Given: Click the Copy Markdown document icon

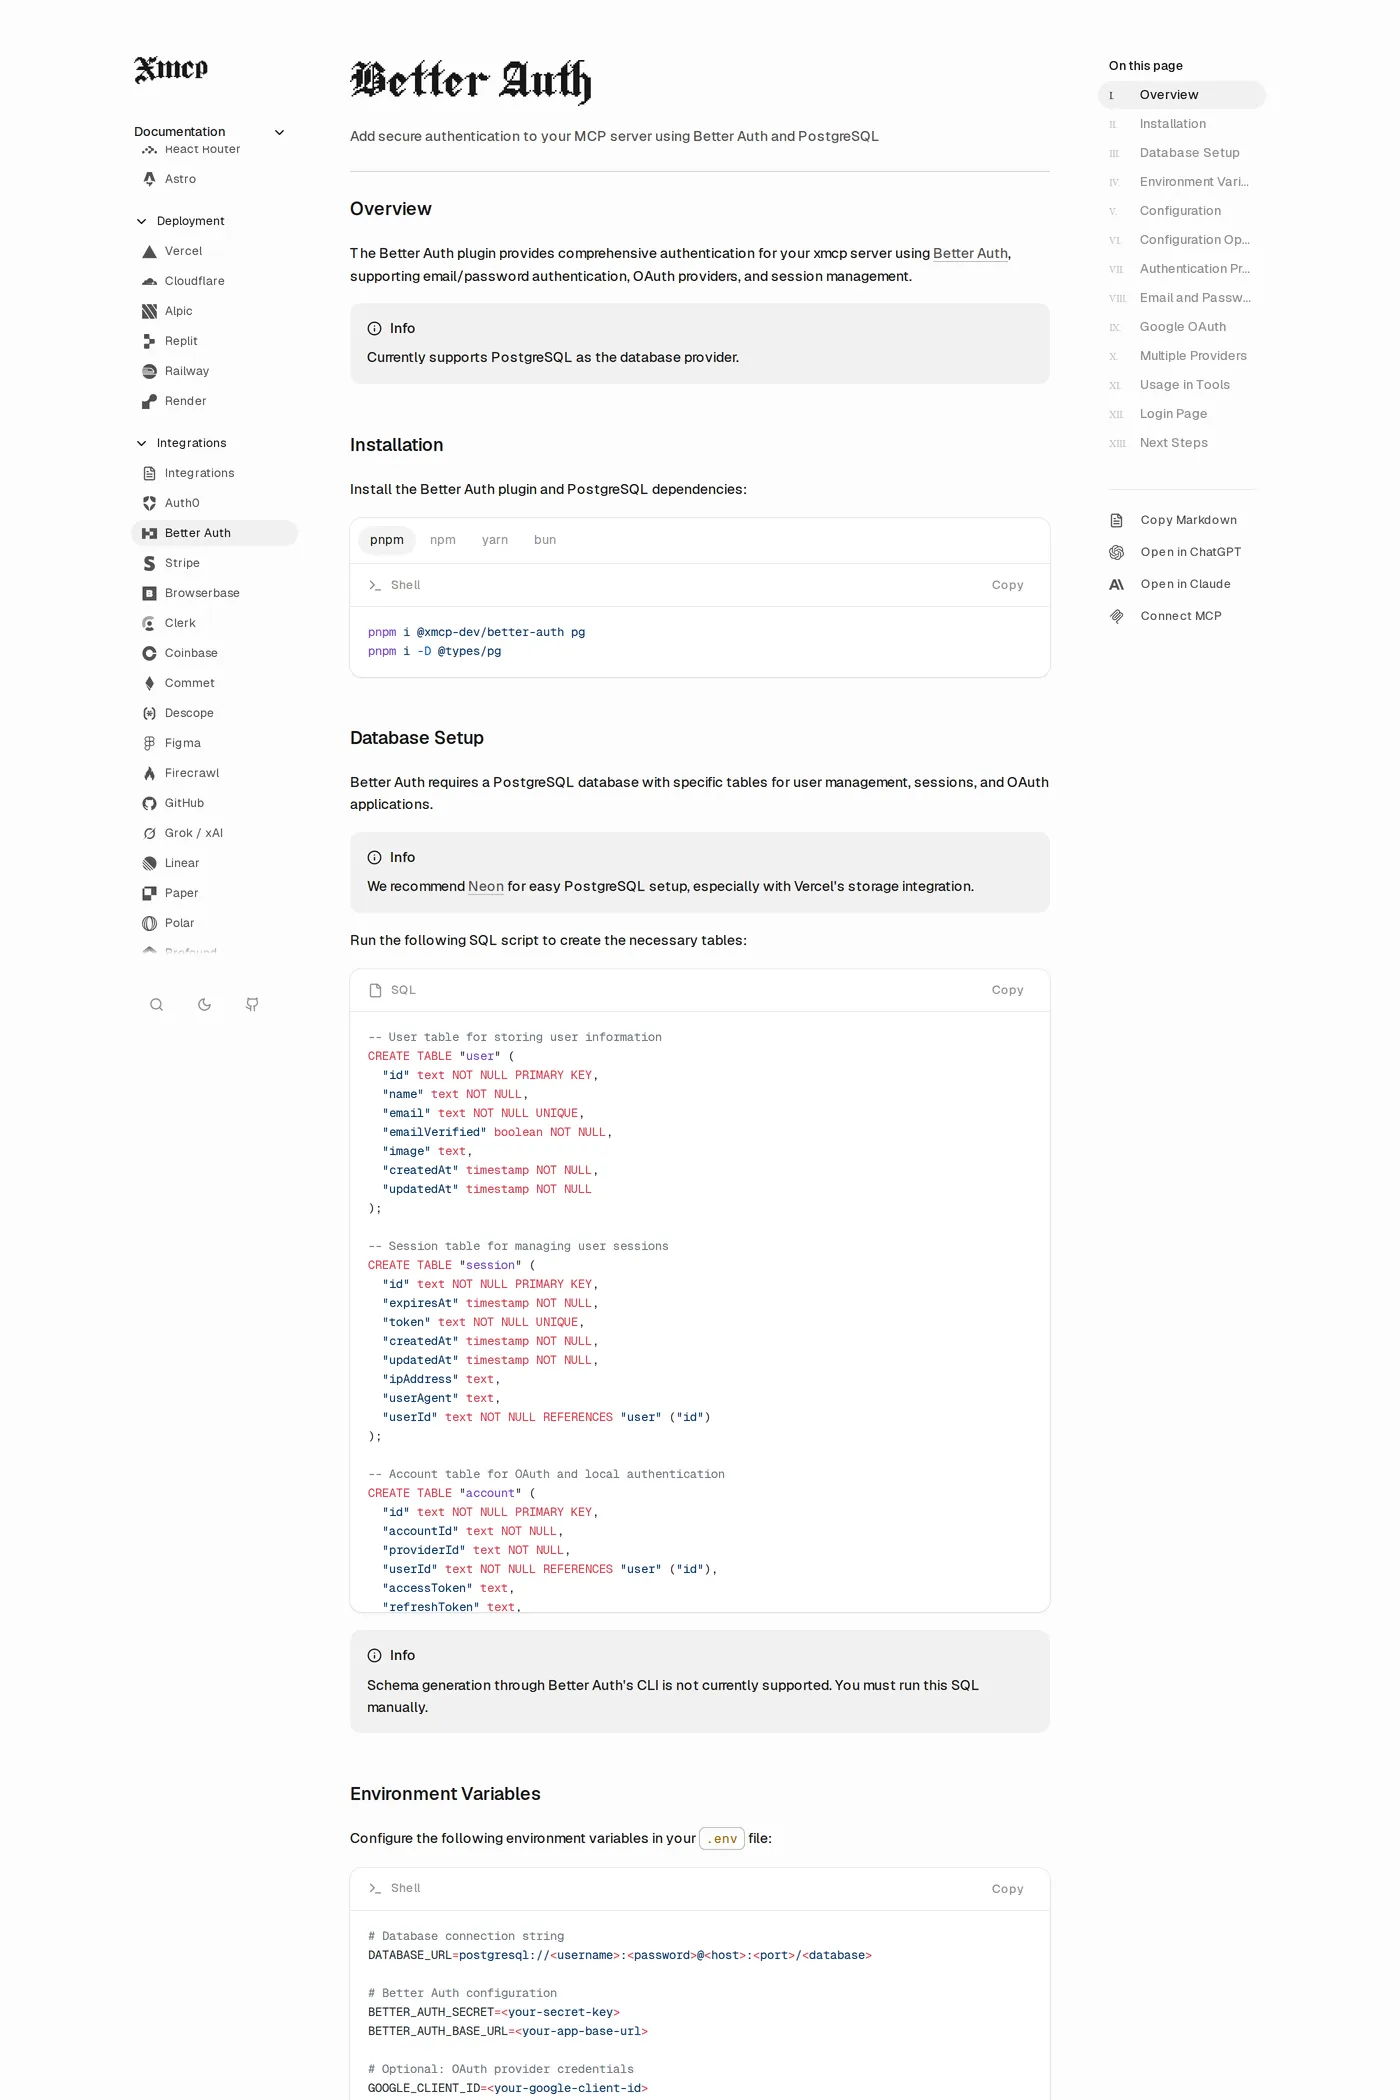Looking at the screenshot, I should [1117, 520].
